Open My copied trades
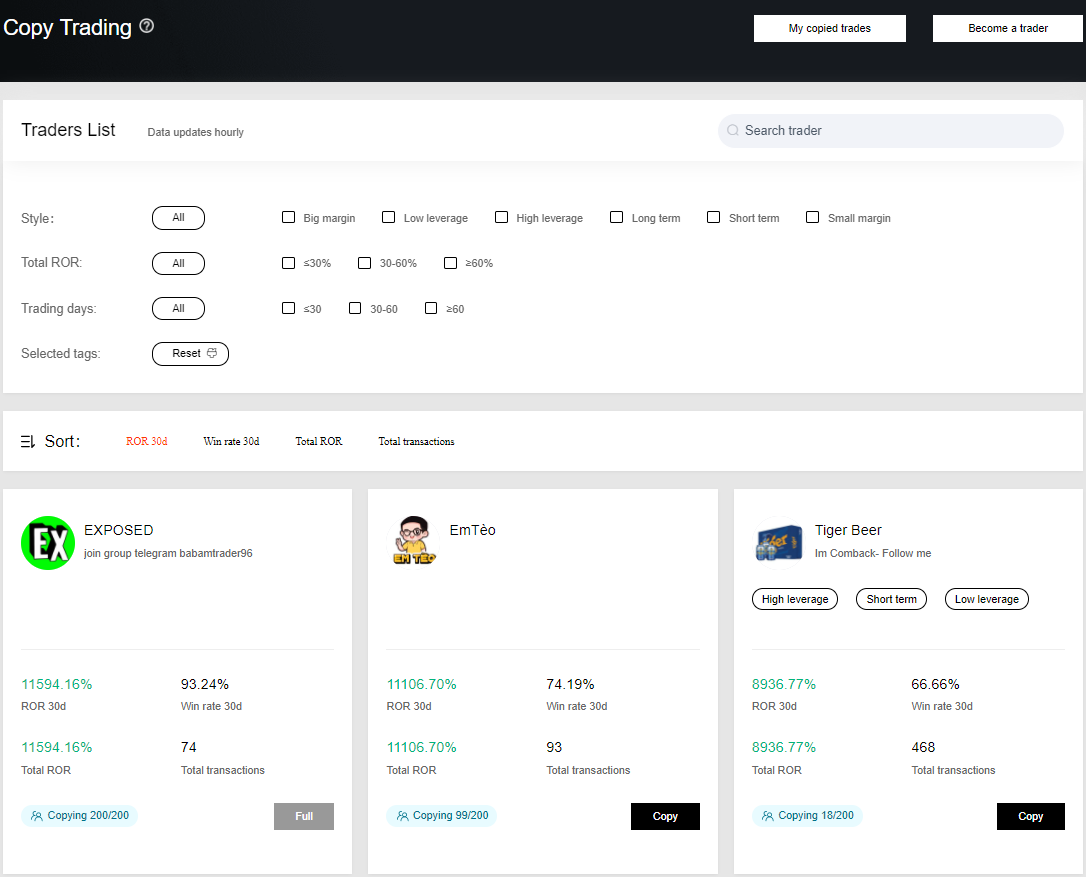 (829, 28)
